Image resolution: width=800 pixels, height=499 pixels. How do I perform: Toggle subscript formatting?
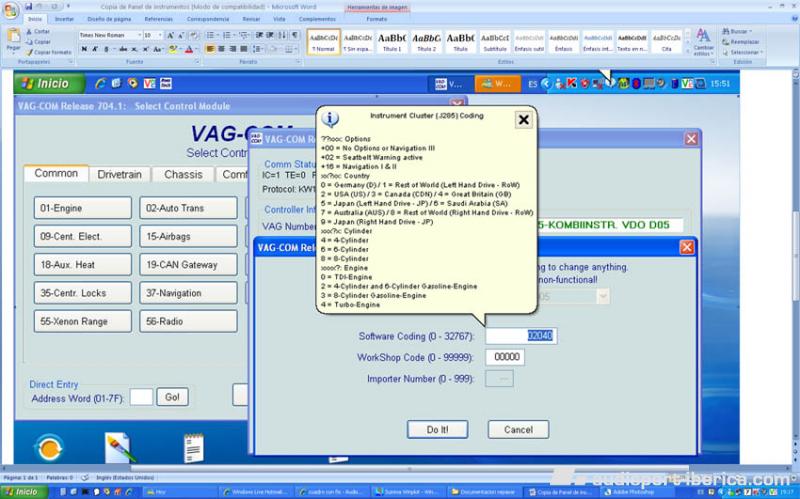pyautogui.click(x=134, y=49)
